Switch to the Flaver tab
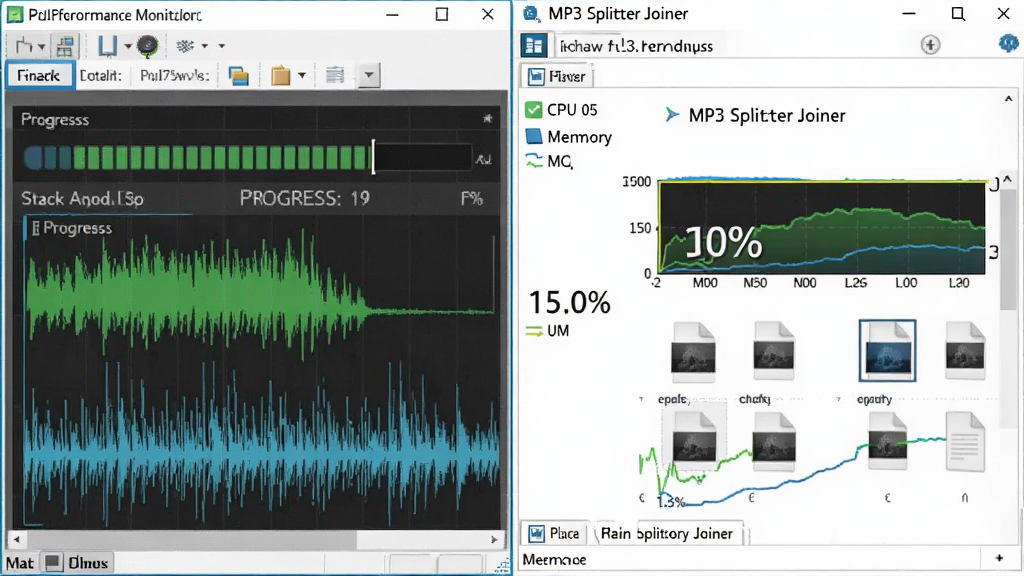This screenshot has height=576, width=1024. (x=556, y=76)
